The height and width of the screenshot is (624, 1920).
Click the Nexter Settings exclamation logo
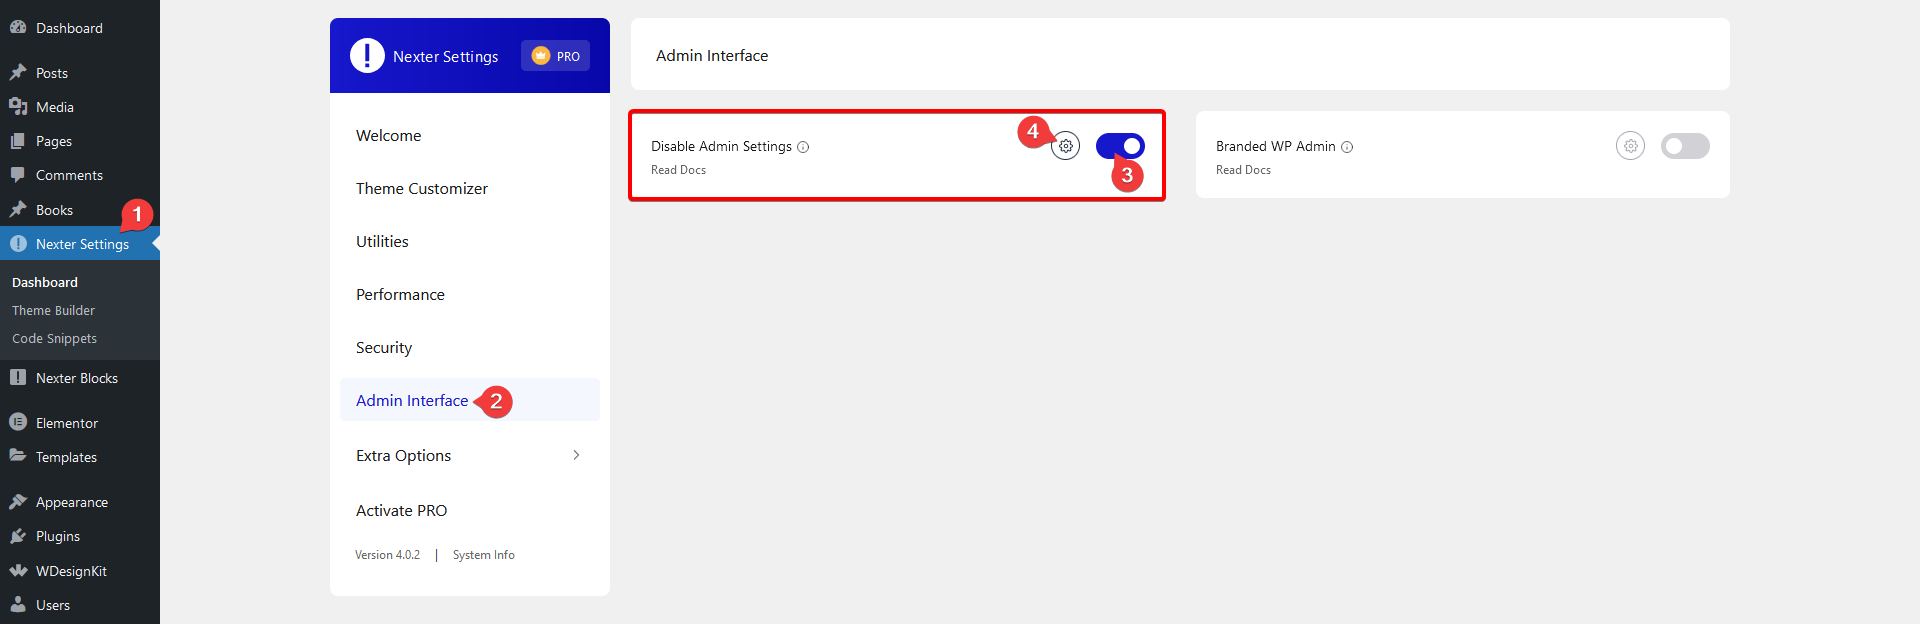click(x=367, y=56)
